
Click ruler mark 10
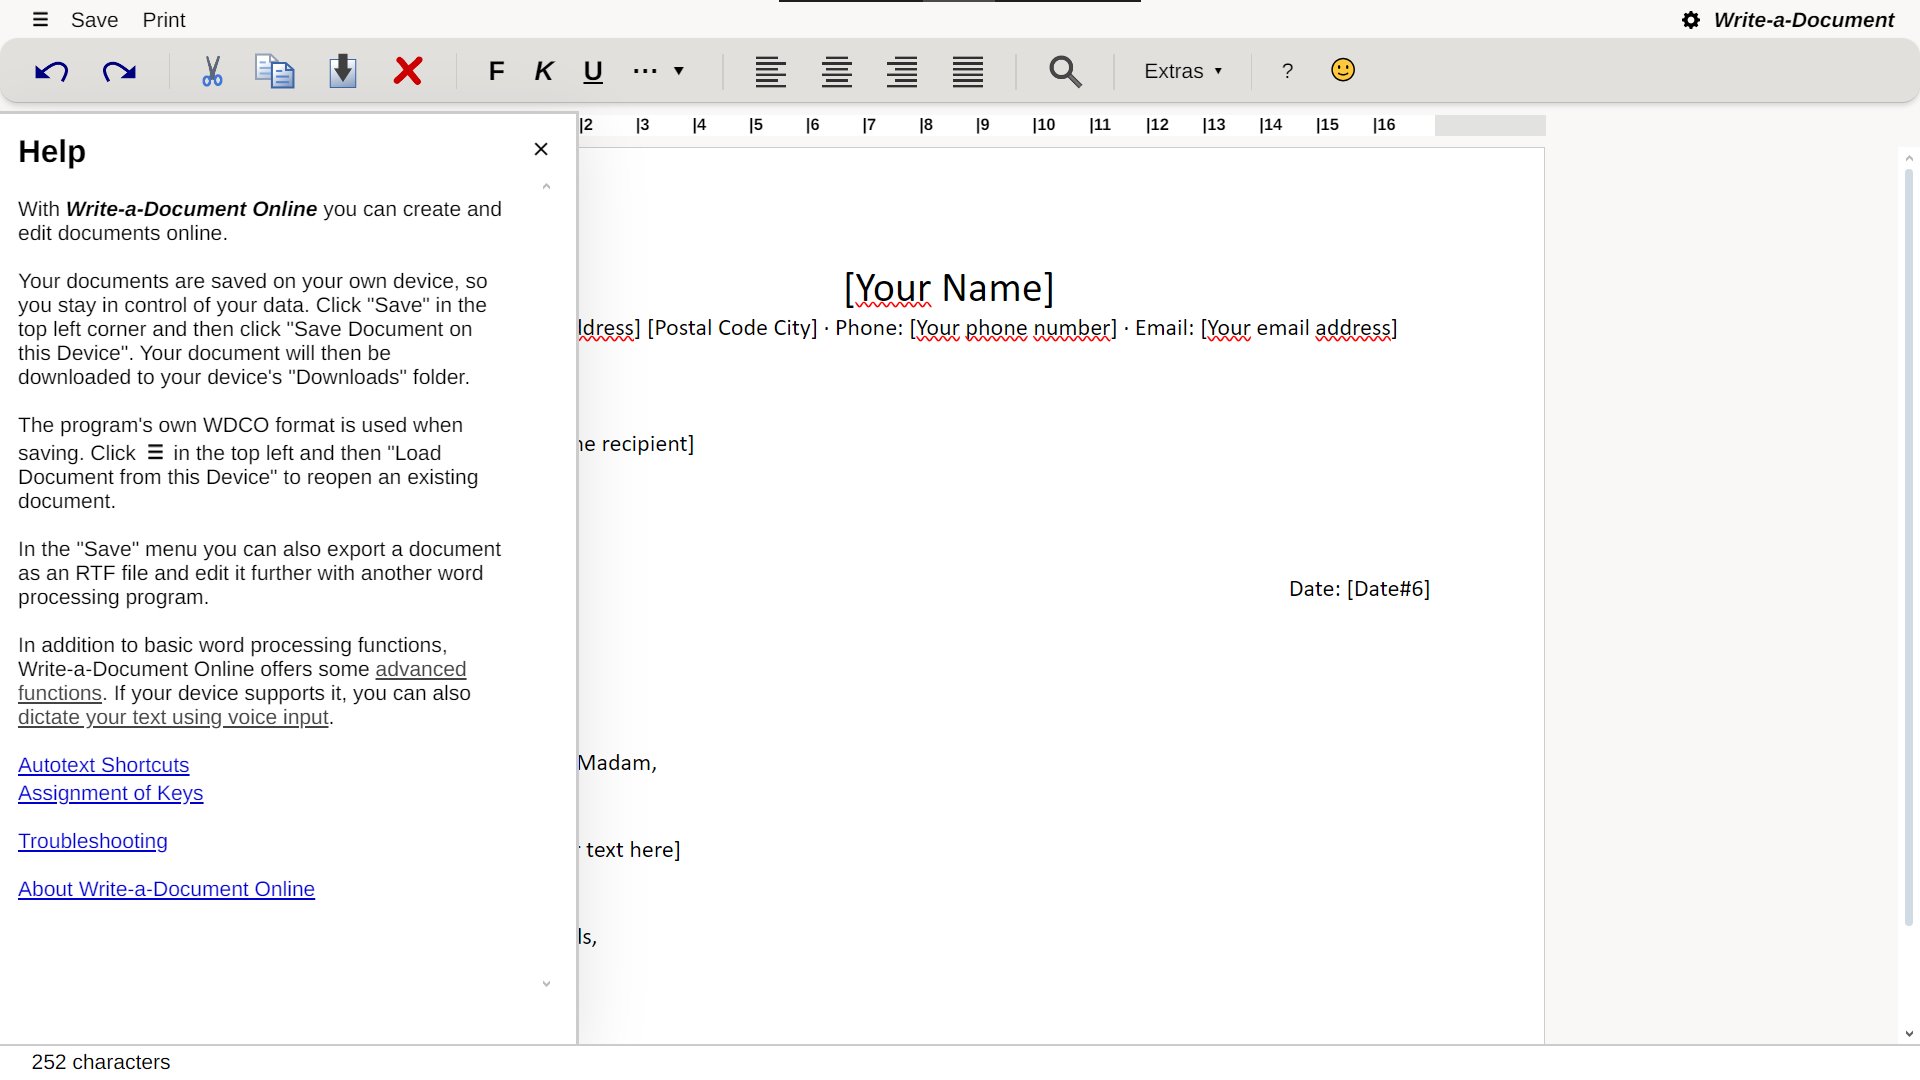pyautogui.click(x=1043, y=125)
